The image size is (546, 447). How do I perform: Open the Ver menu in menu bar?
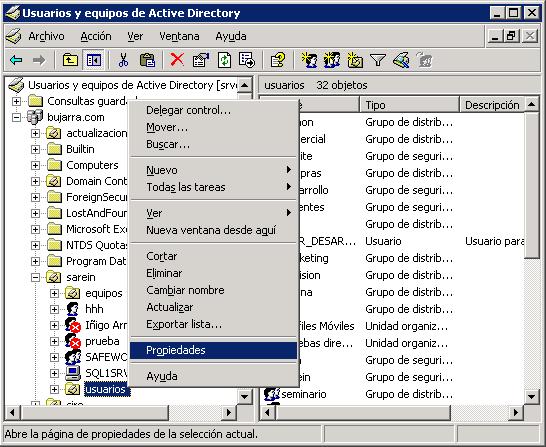point(135,36)
